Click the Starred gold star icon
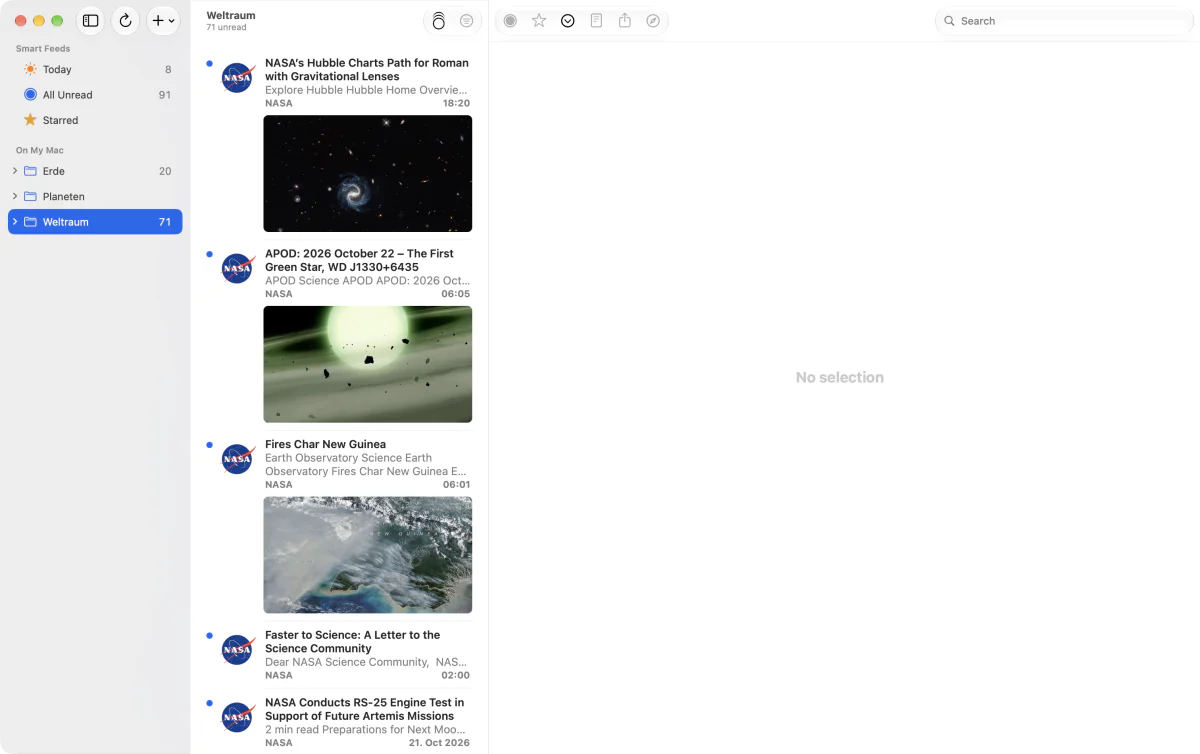 [30, 120]
